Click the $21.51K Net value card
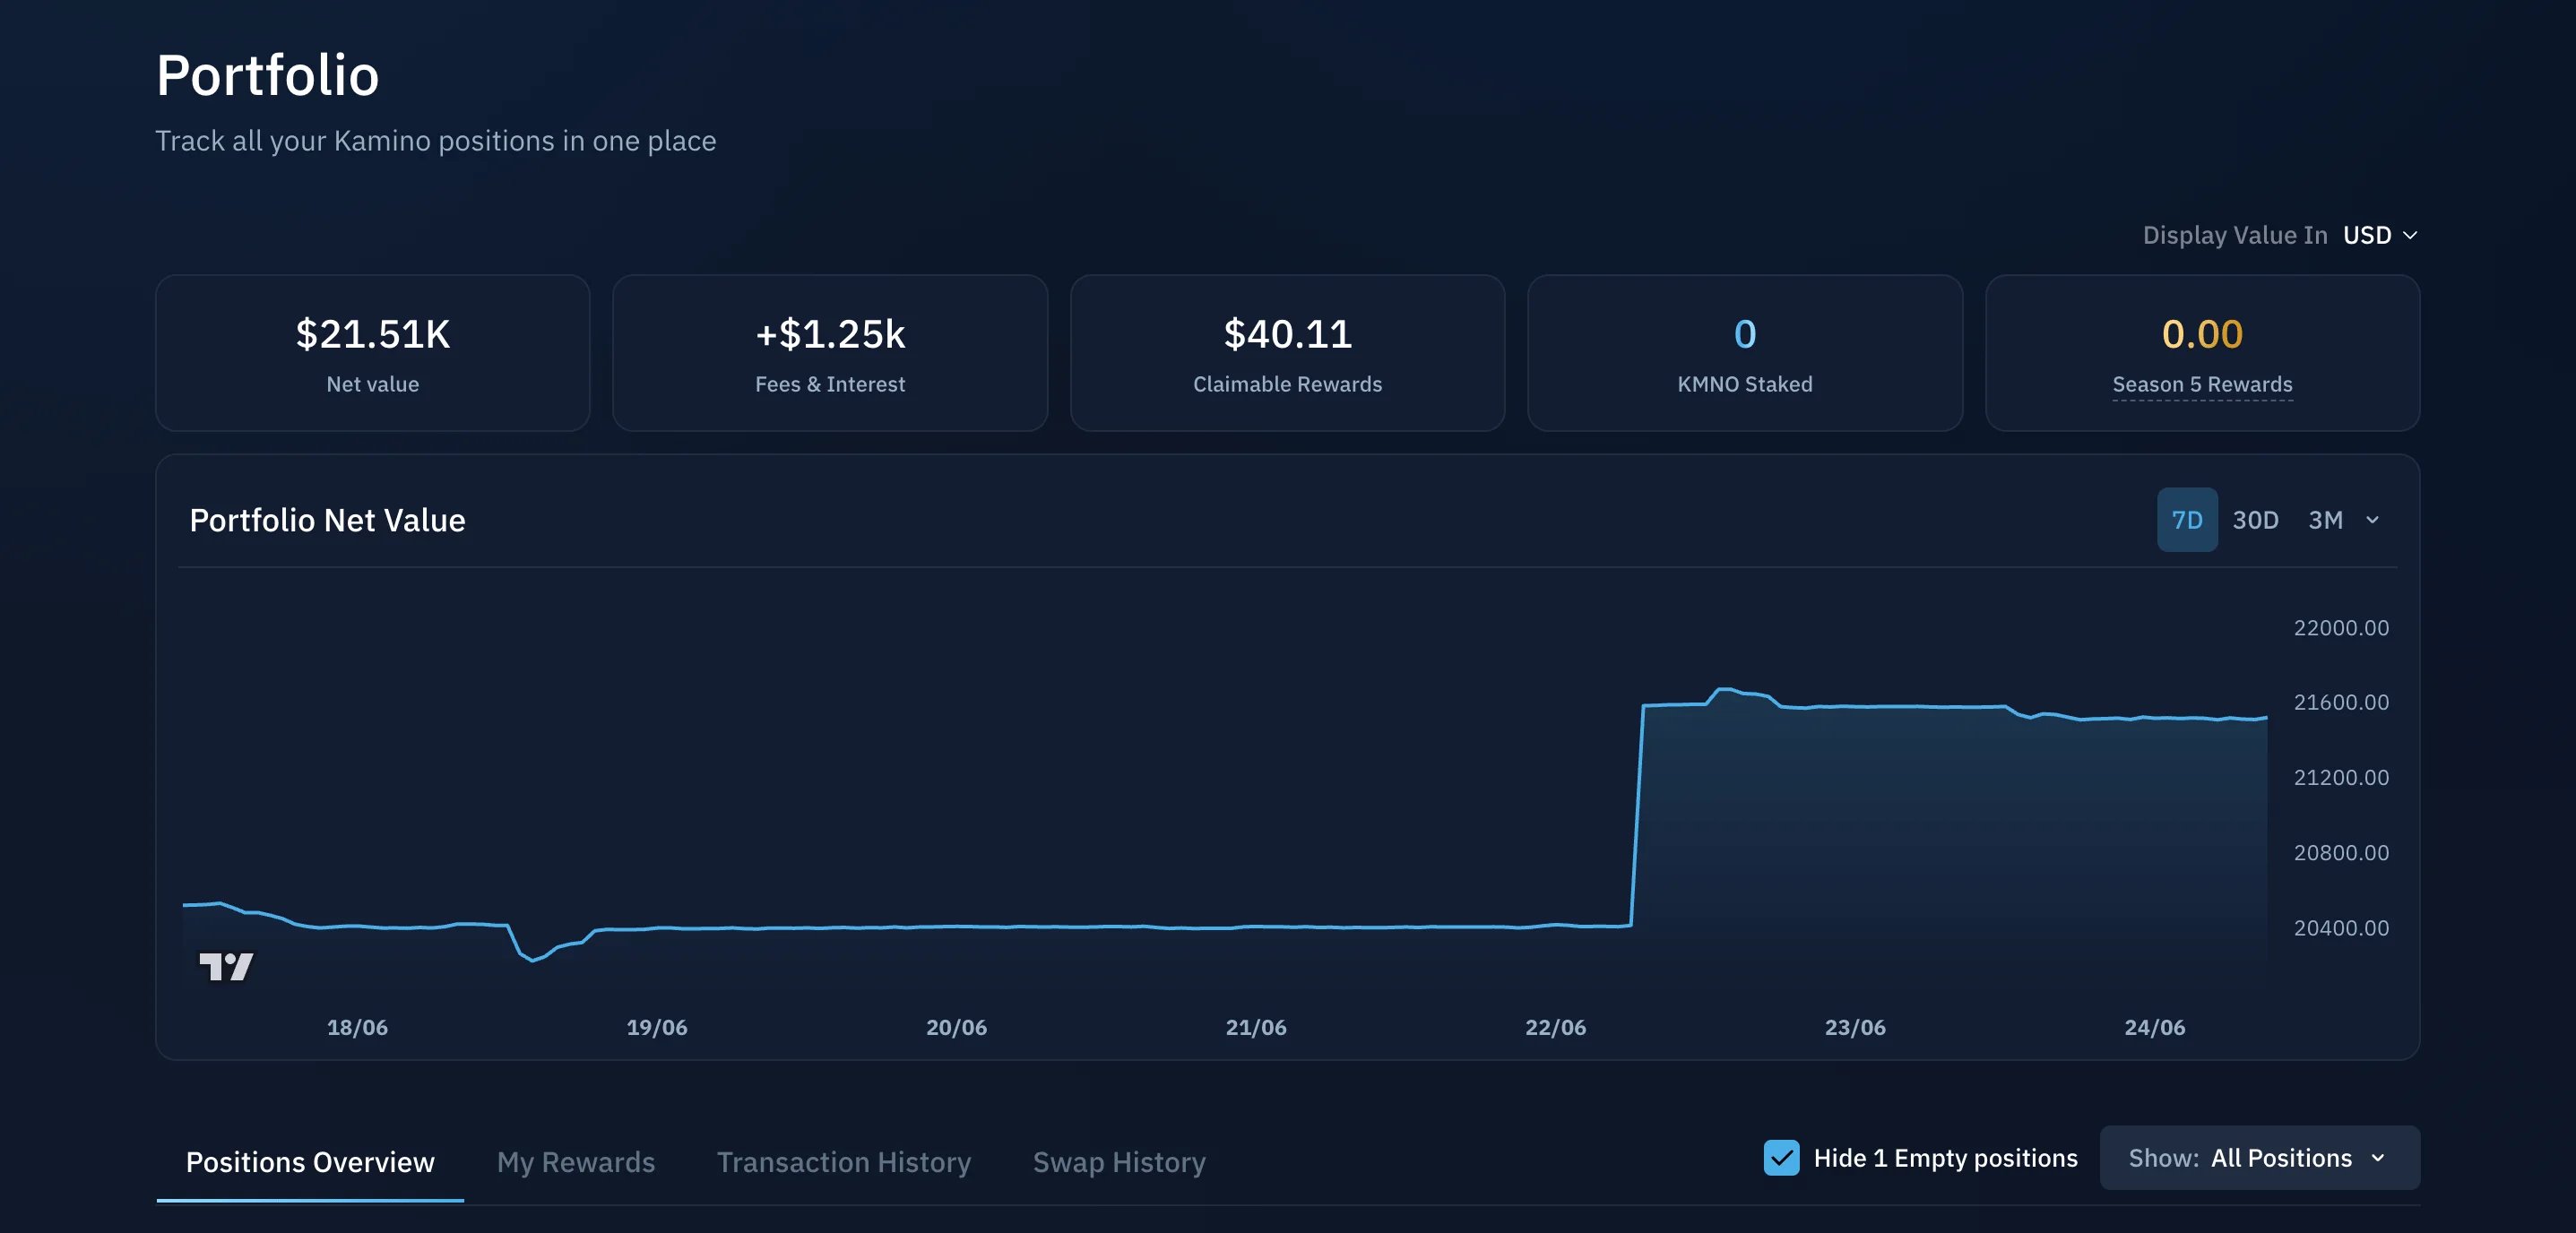 [373, 353]
